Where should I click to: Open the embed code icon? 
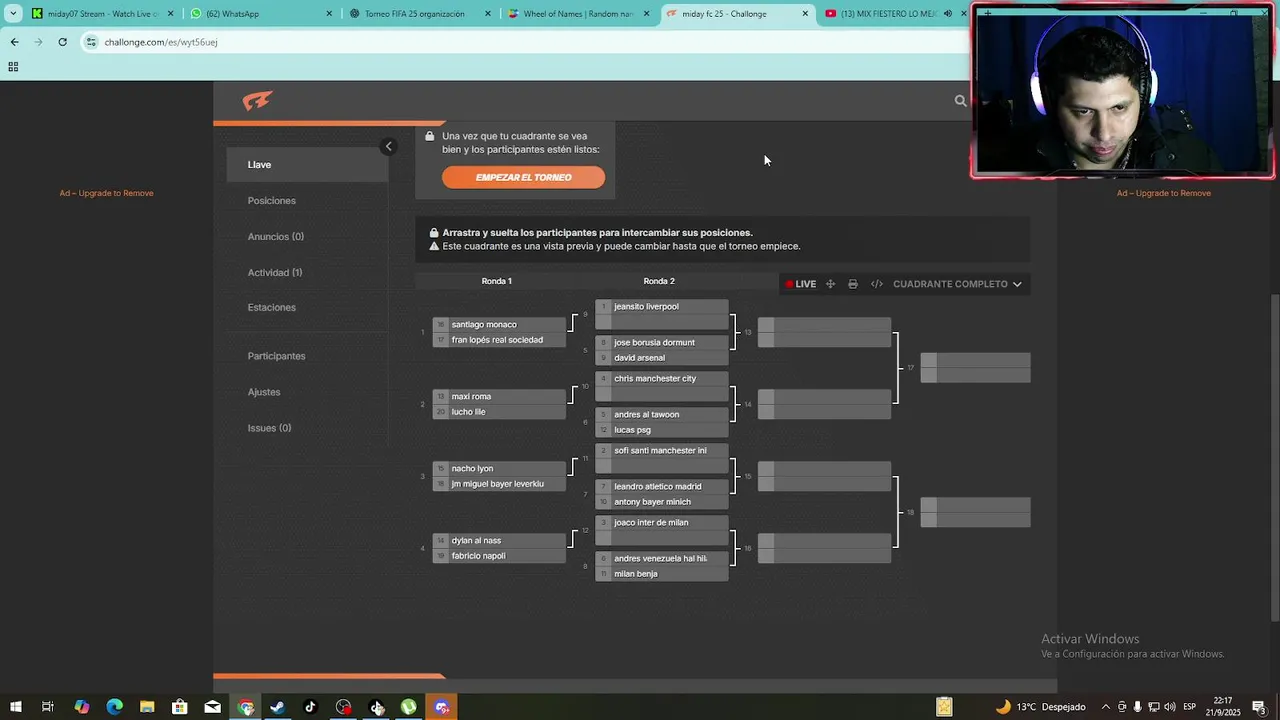click(x=877, y=284)
